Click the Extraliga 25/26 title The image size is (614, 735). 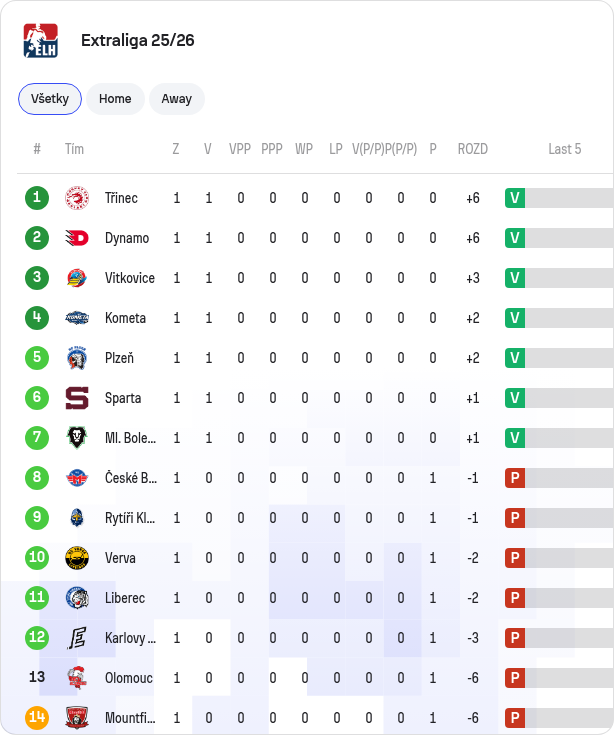138,41
